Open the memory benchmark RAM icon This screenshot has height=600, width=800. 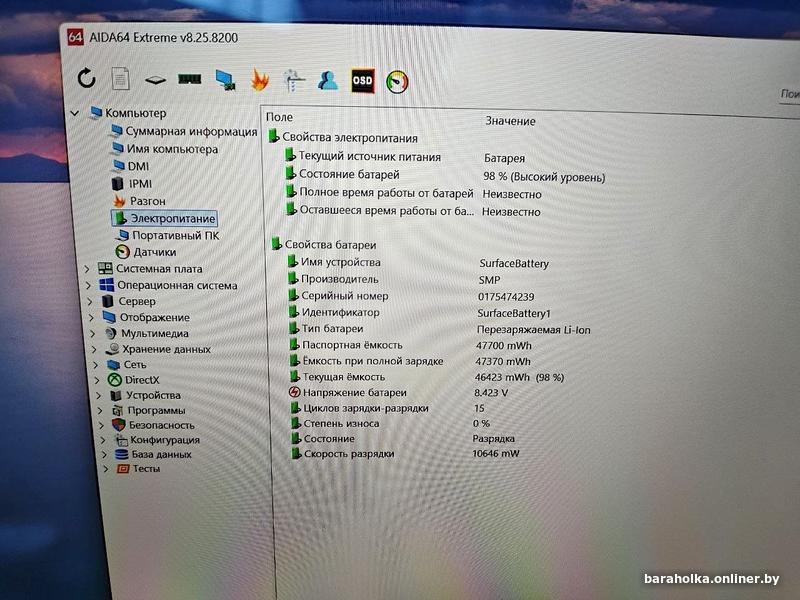[190, 79]
